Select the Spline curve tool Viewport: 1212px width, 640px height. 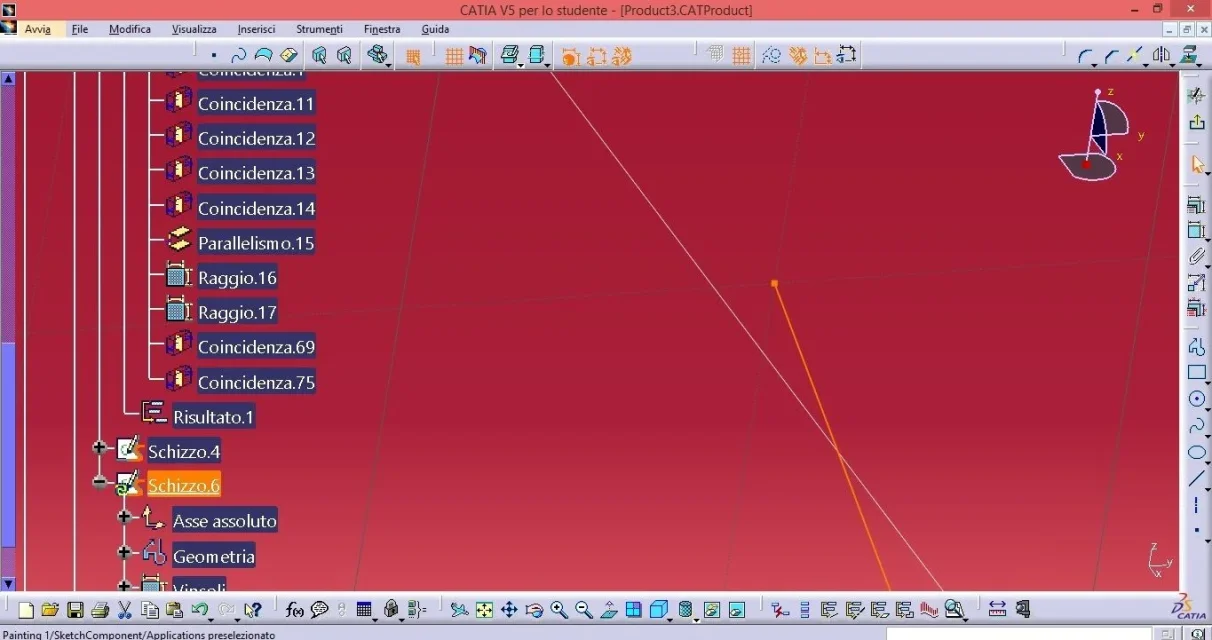coord(1196,426)
